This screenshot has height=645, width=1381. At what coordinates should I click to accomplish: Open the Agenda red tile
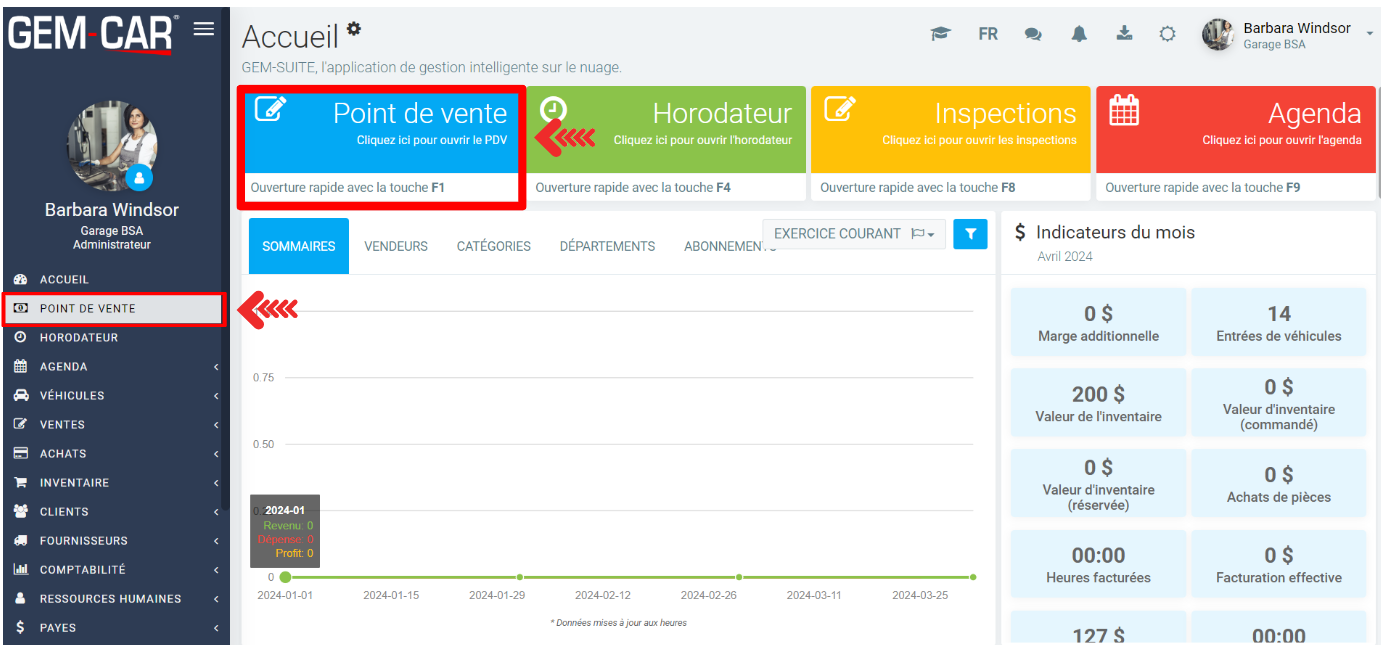click(x=1235, y=129)
